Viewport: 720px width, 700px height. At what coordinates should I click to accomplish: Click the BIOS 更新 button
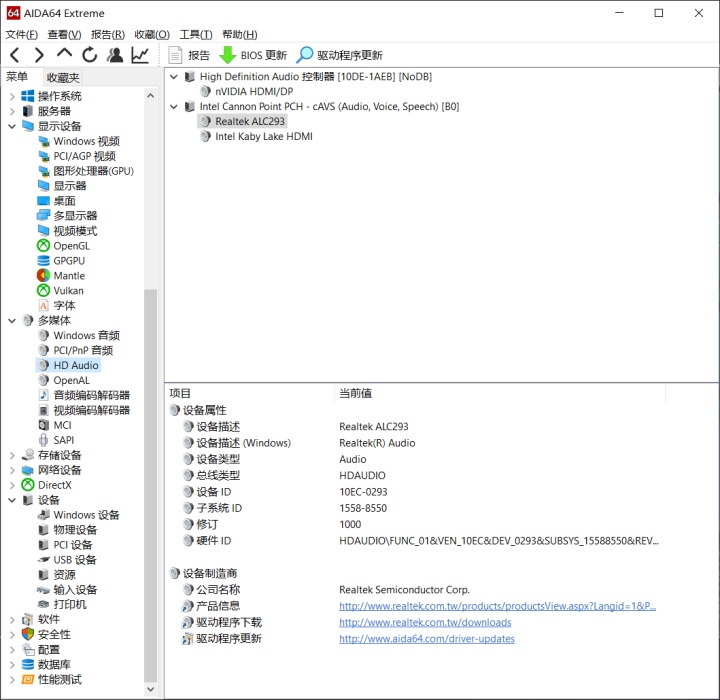click(253, 55)
